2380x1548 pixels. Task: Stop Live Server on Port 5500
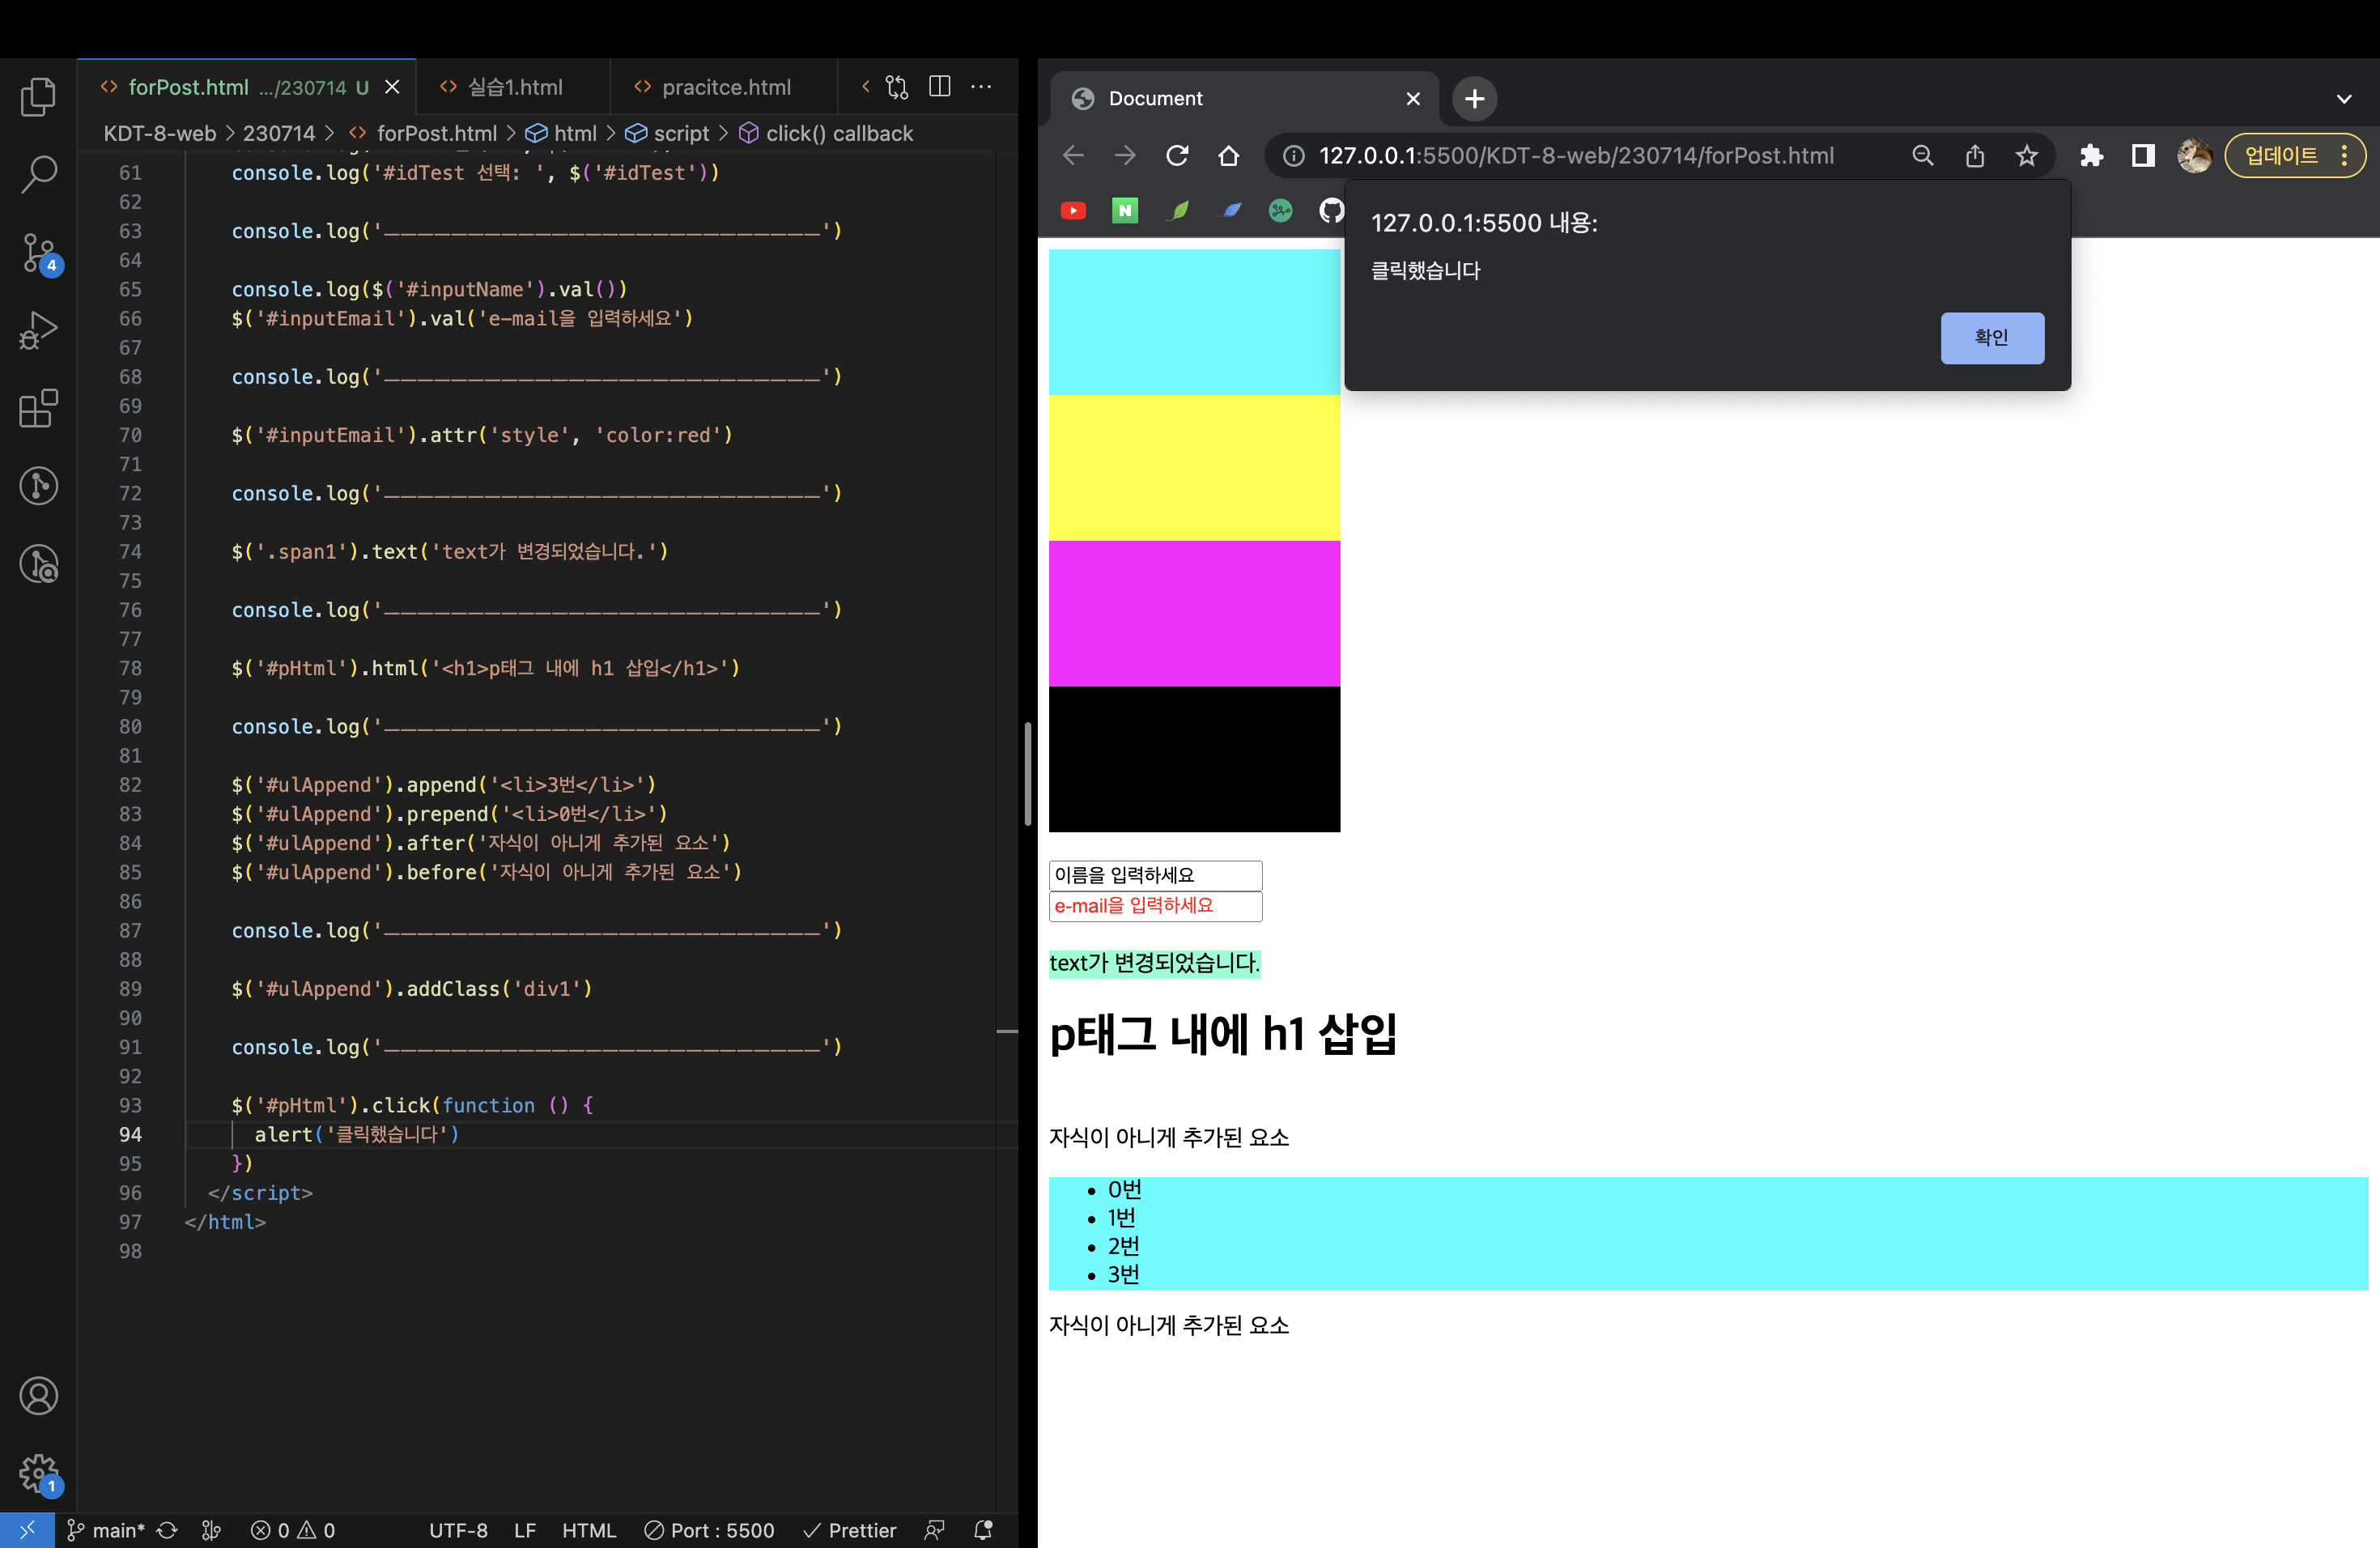(x=710, y=1530)
